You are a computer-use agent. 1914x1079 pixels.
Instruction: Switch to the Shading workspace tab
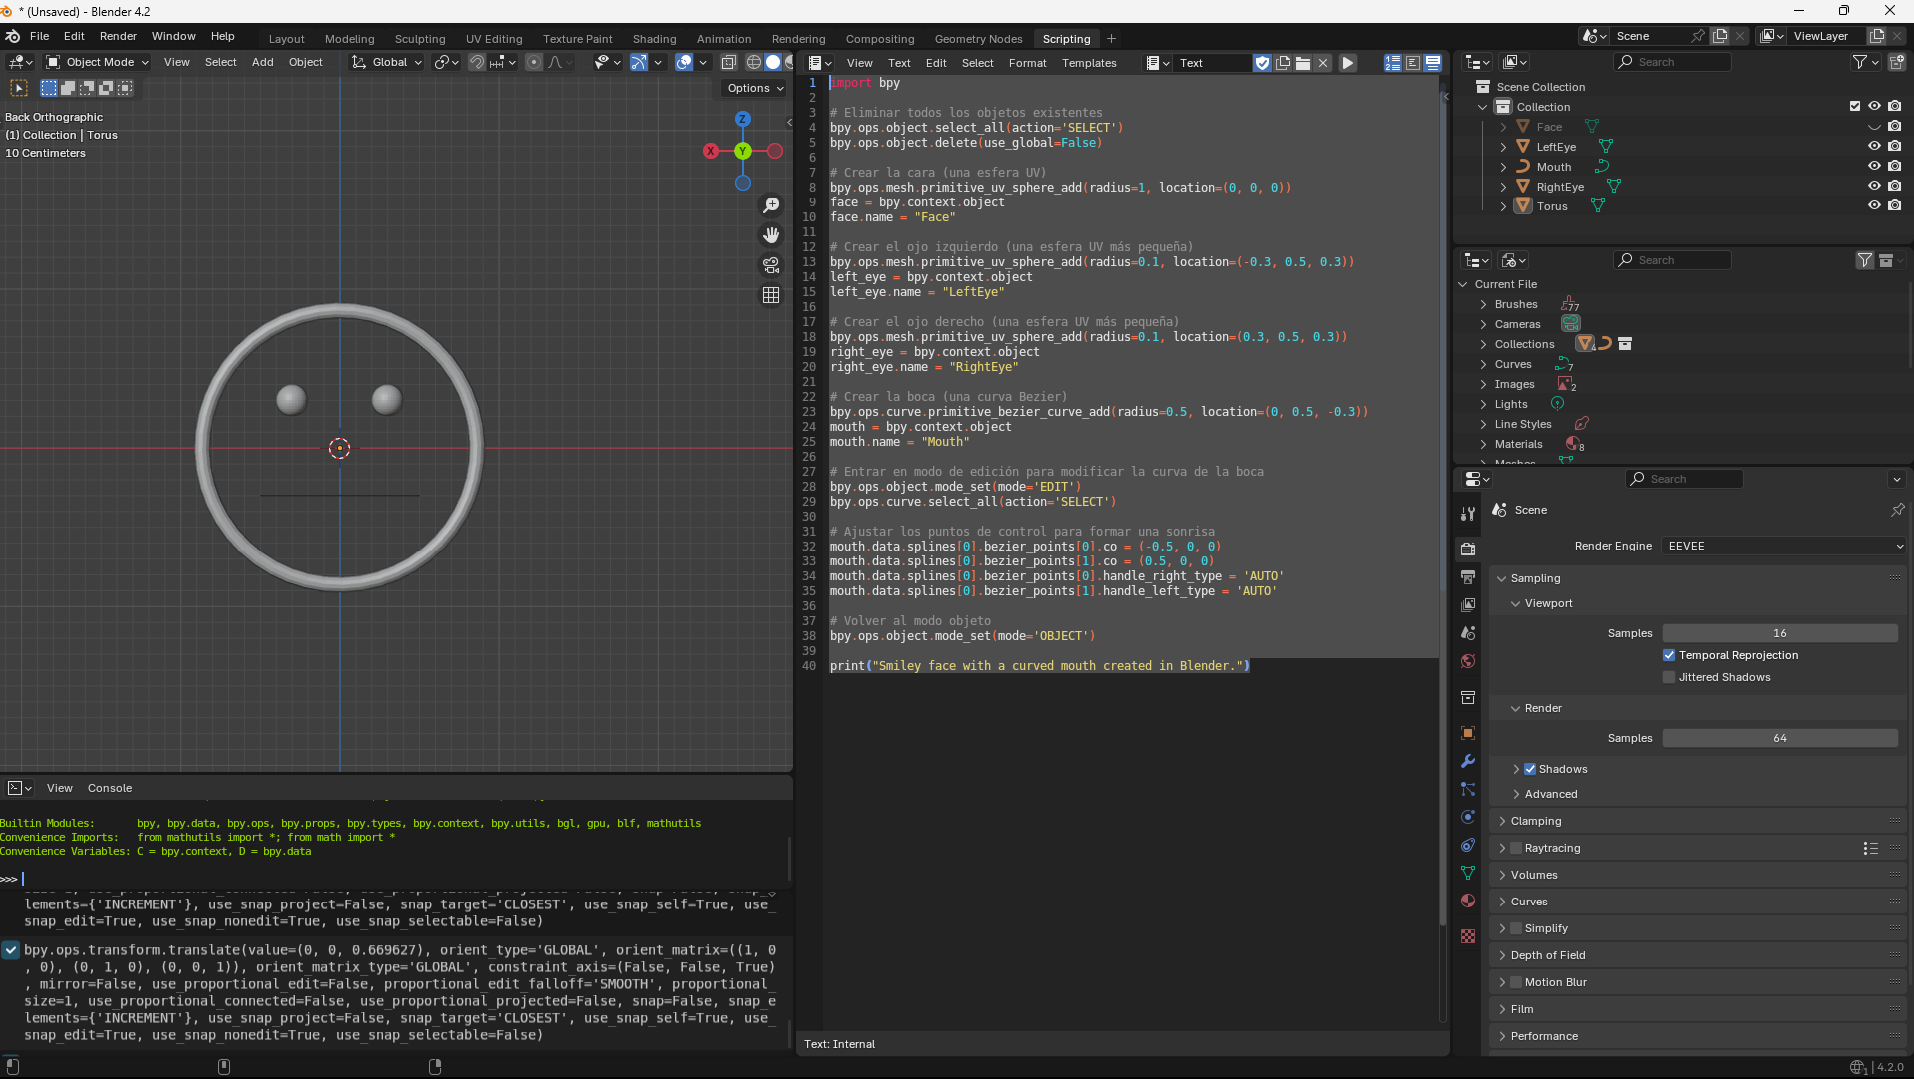654,39
